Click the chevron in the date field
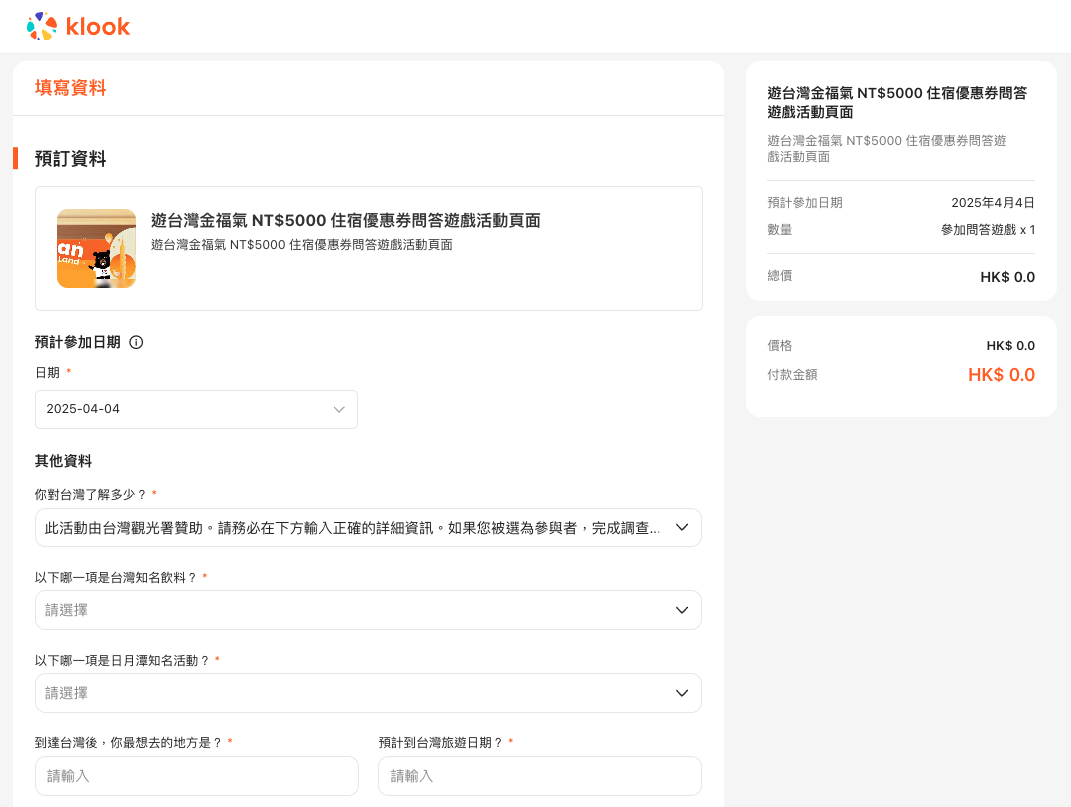The image size is (1071, 807). point(339,409)
